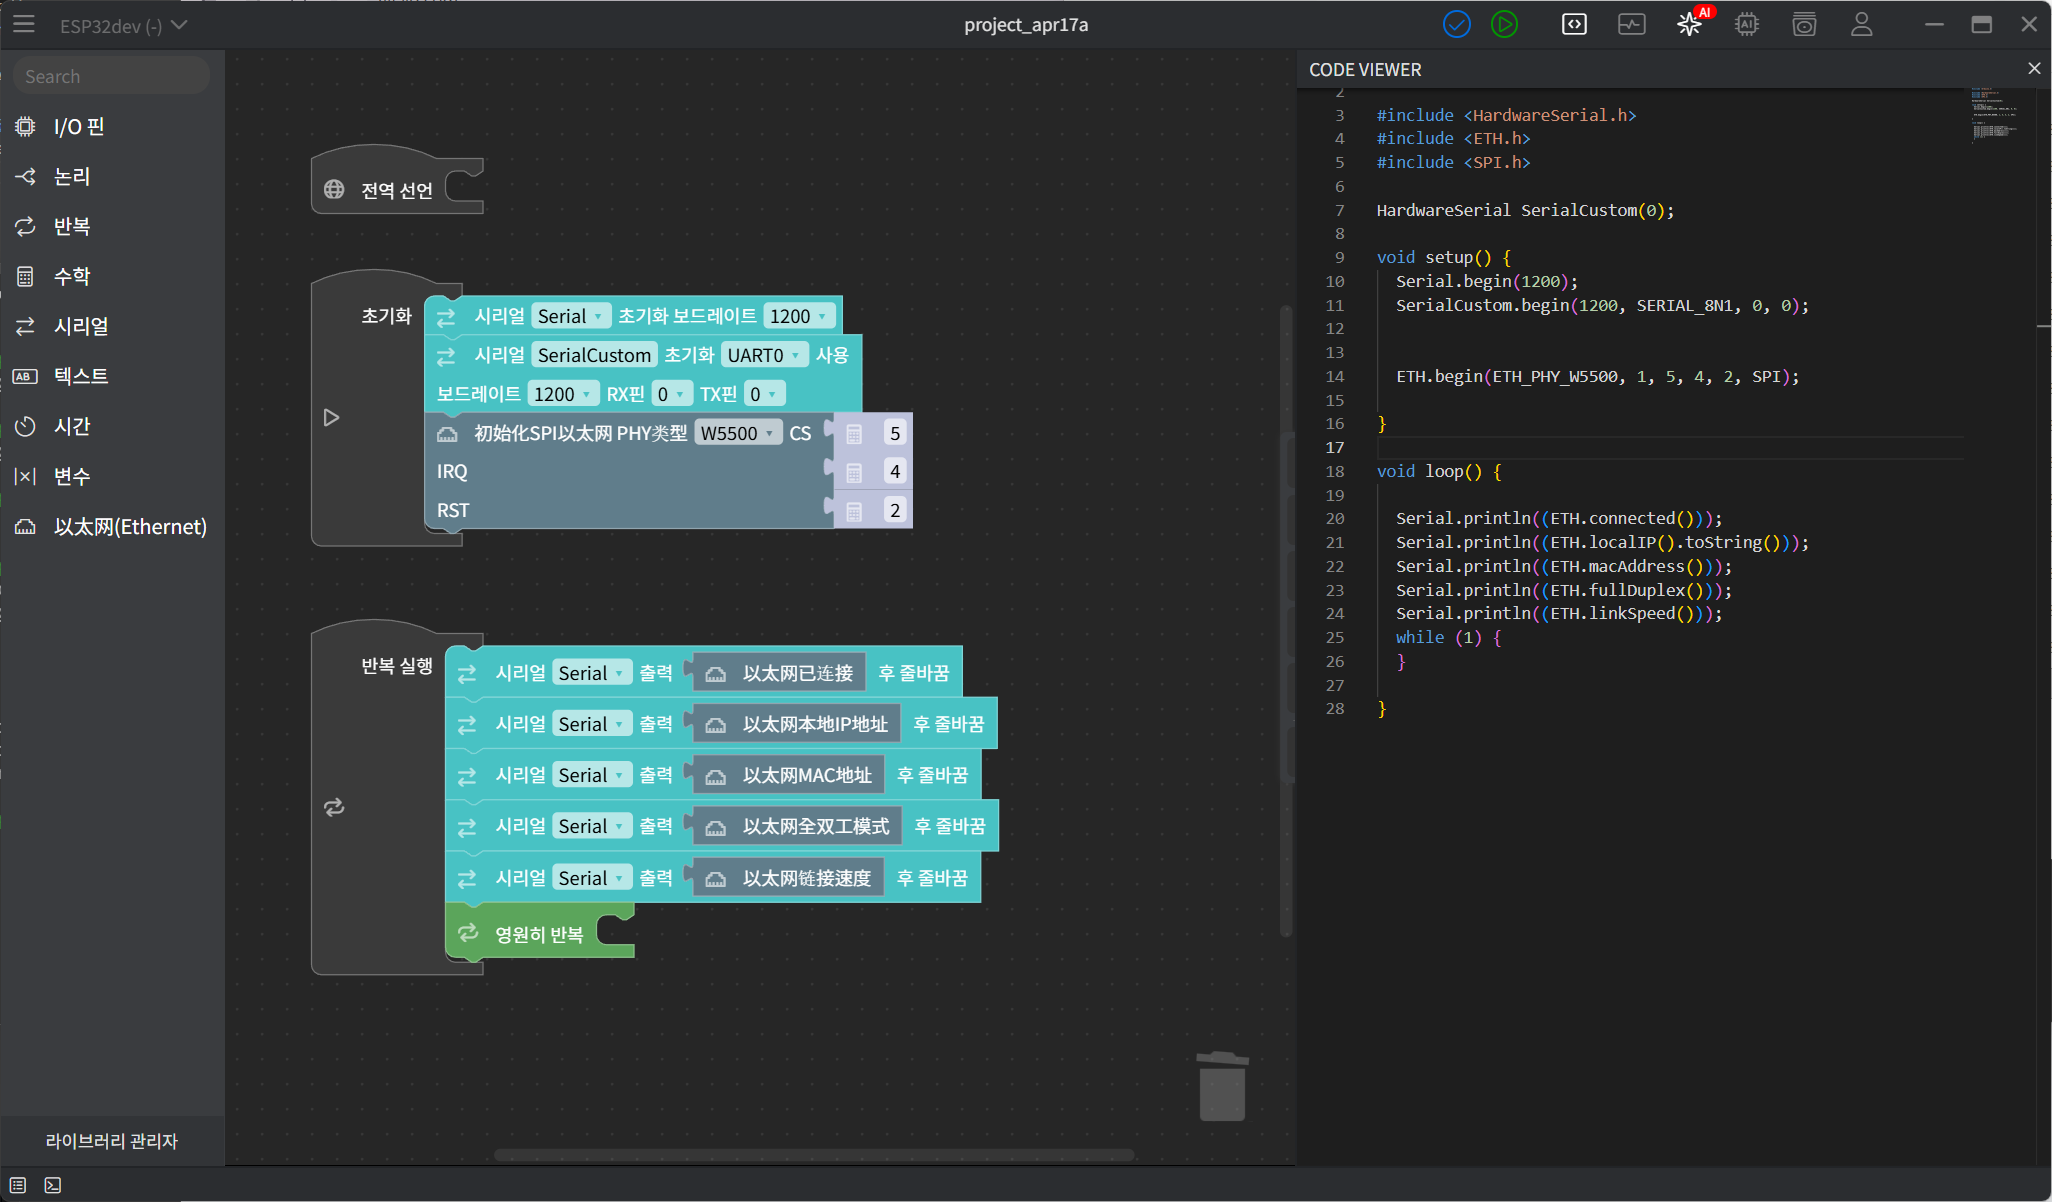Screen dimensions: 2052x1202
Task: Open the ESP32dev board selector dropdown
Action: point(122,26)
